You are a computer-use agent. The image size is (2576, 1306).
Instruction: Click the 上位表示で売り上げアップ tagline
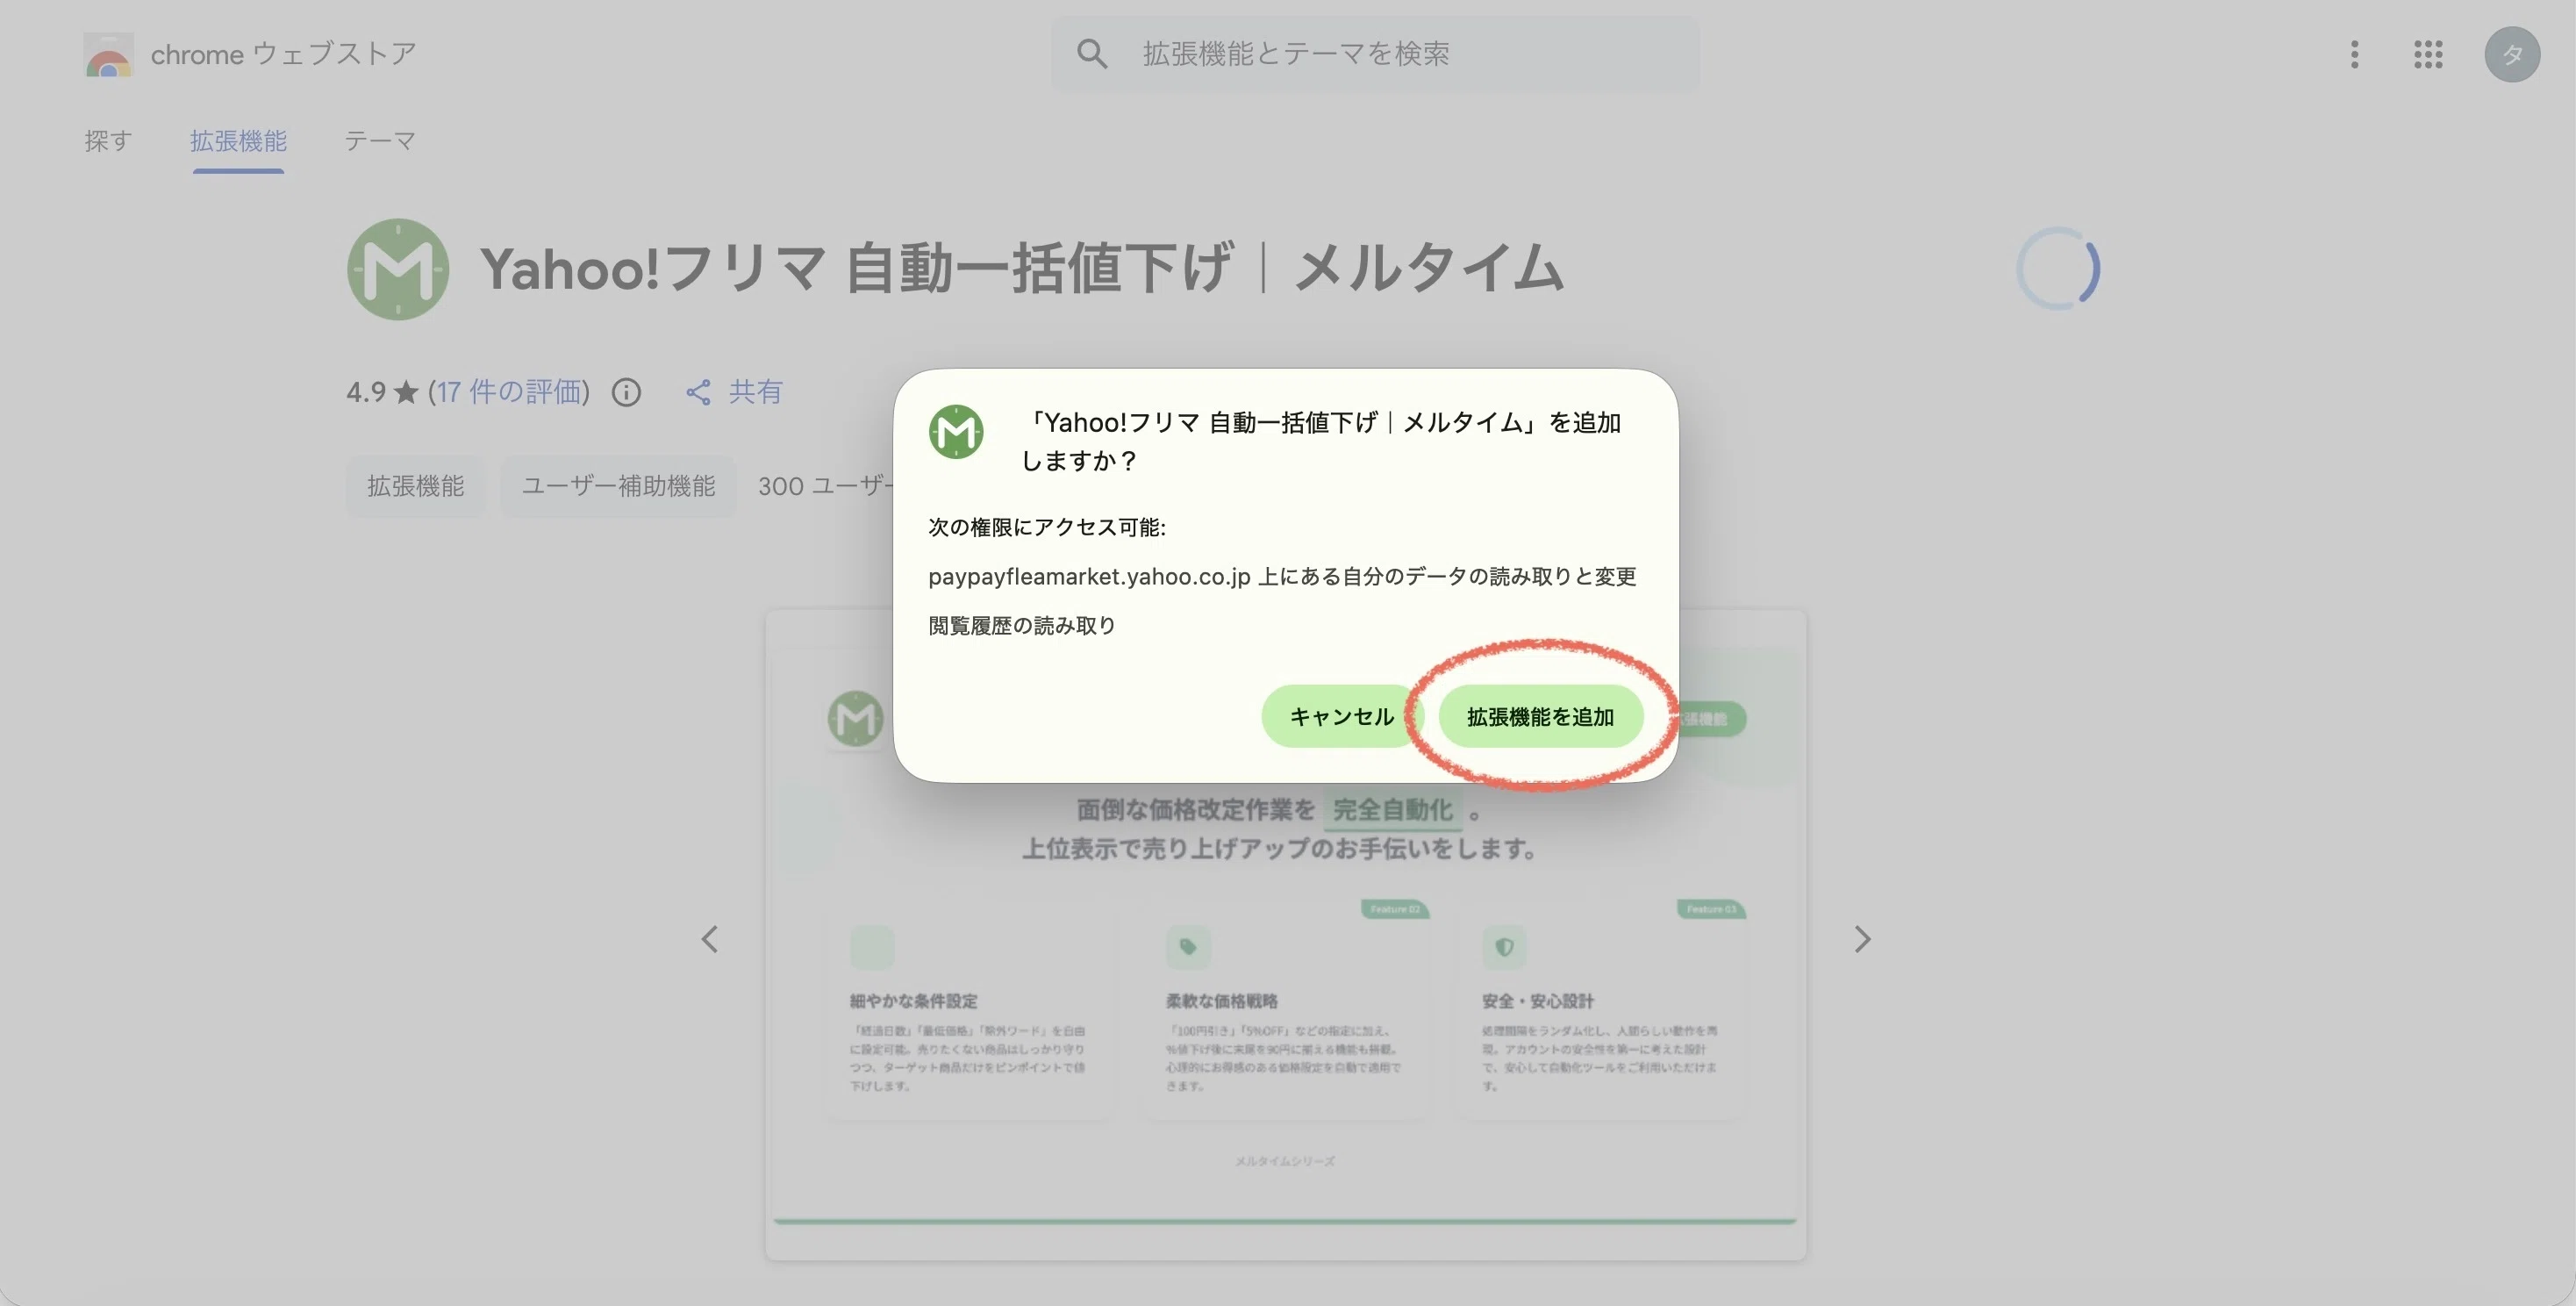[x=1279, y=849]
